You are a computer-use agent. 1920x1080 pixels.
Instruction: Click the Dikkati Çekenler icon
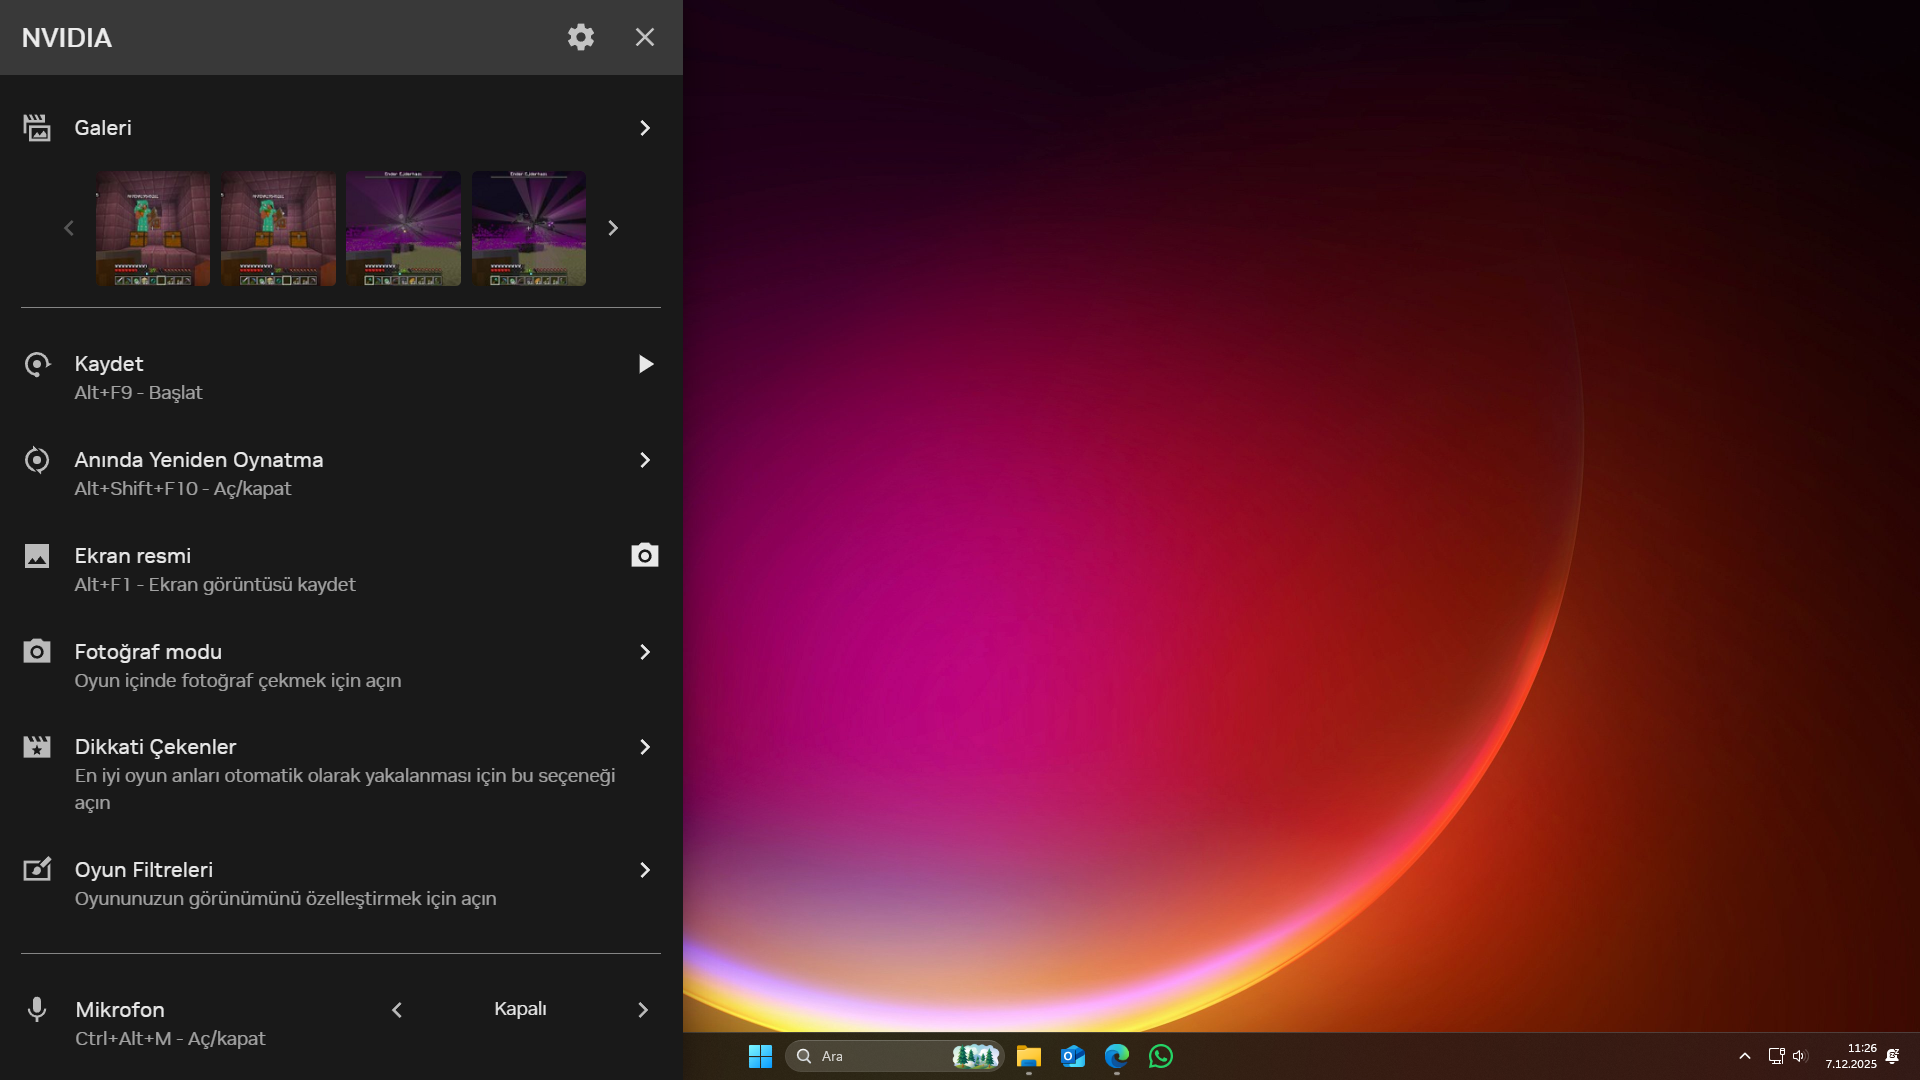(37, 747)
